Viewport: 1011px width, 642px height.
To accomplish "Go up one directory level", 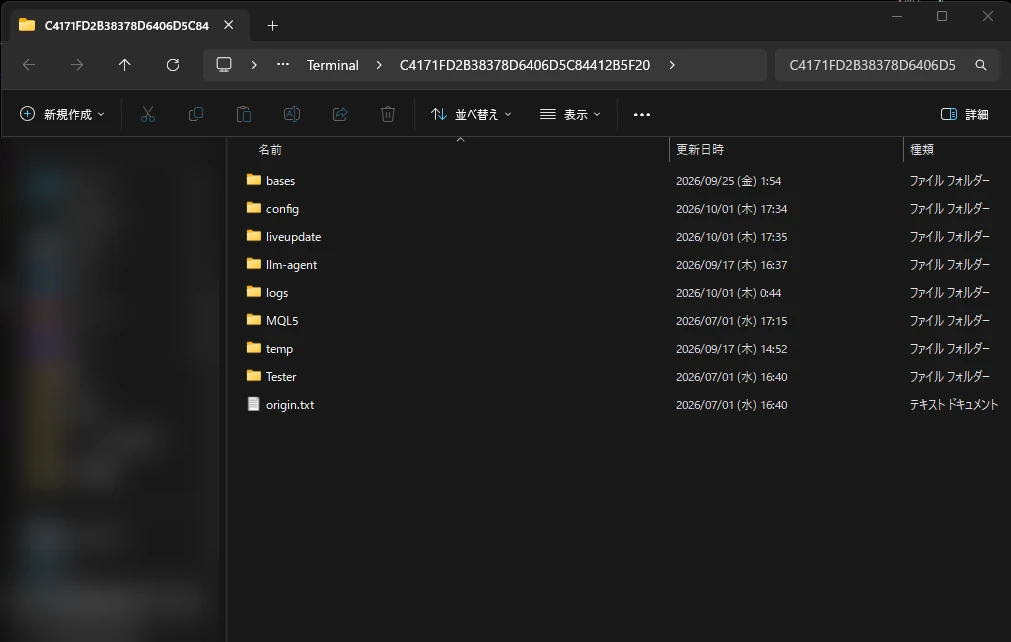I will click(x=124, y=65).
